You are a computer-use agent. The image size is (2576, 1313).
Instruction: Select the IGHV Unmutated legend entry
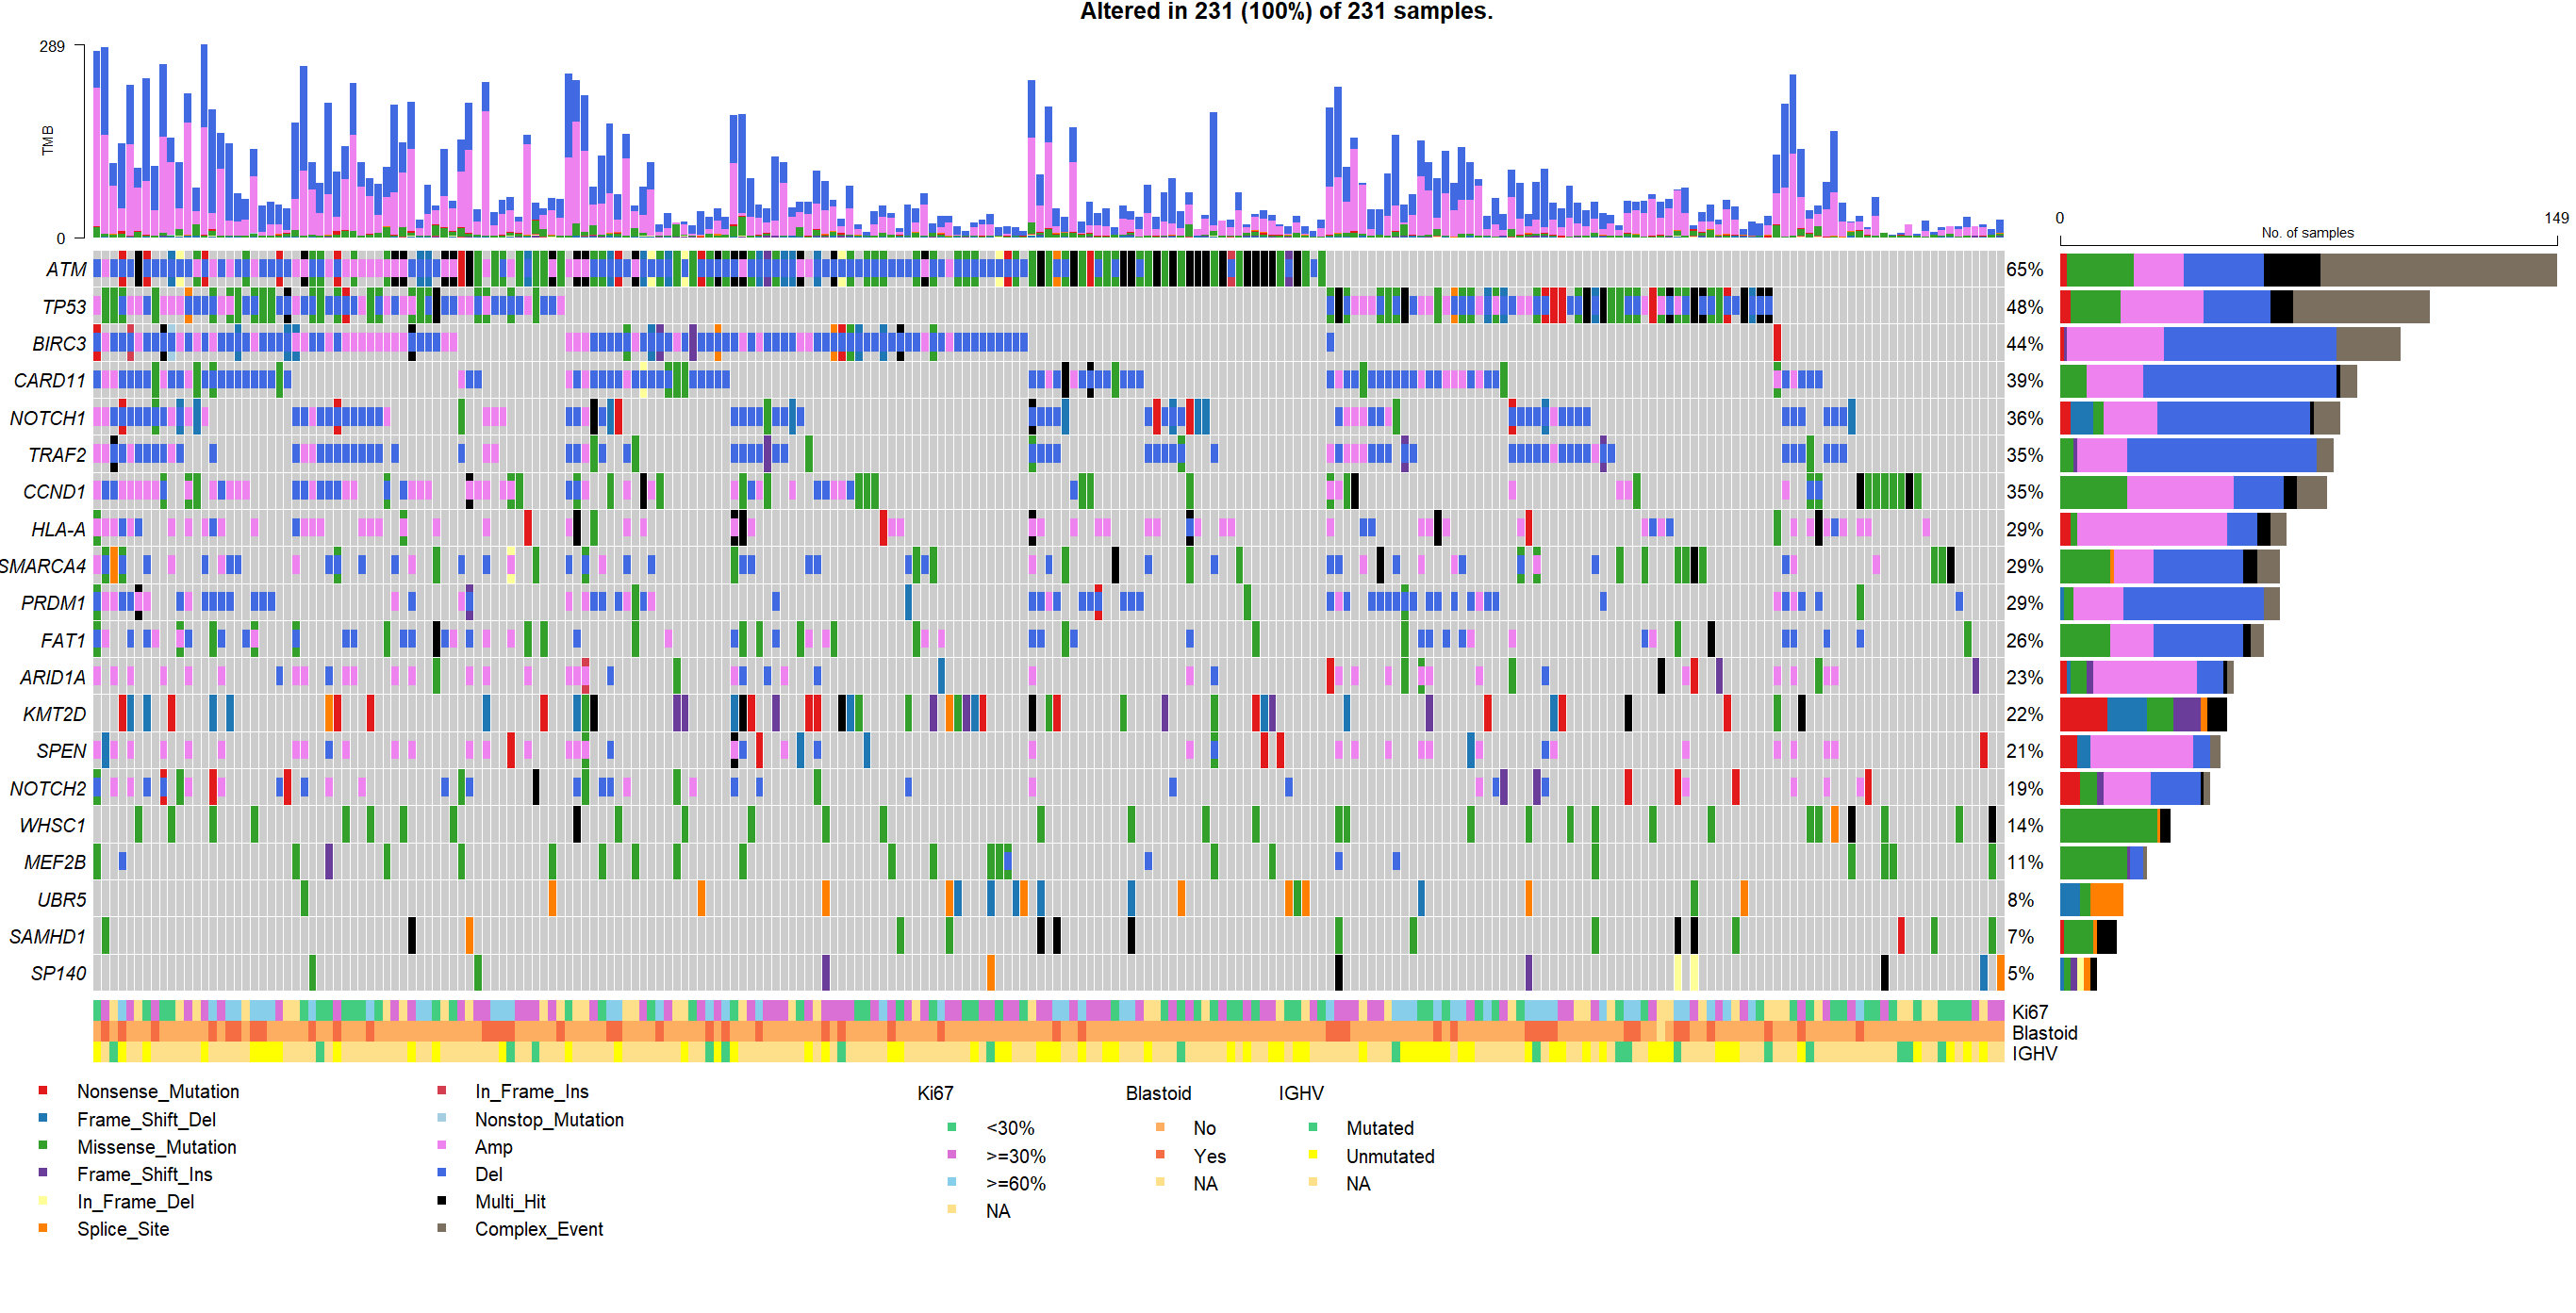tap(1390, 1156)
